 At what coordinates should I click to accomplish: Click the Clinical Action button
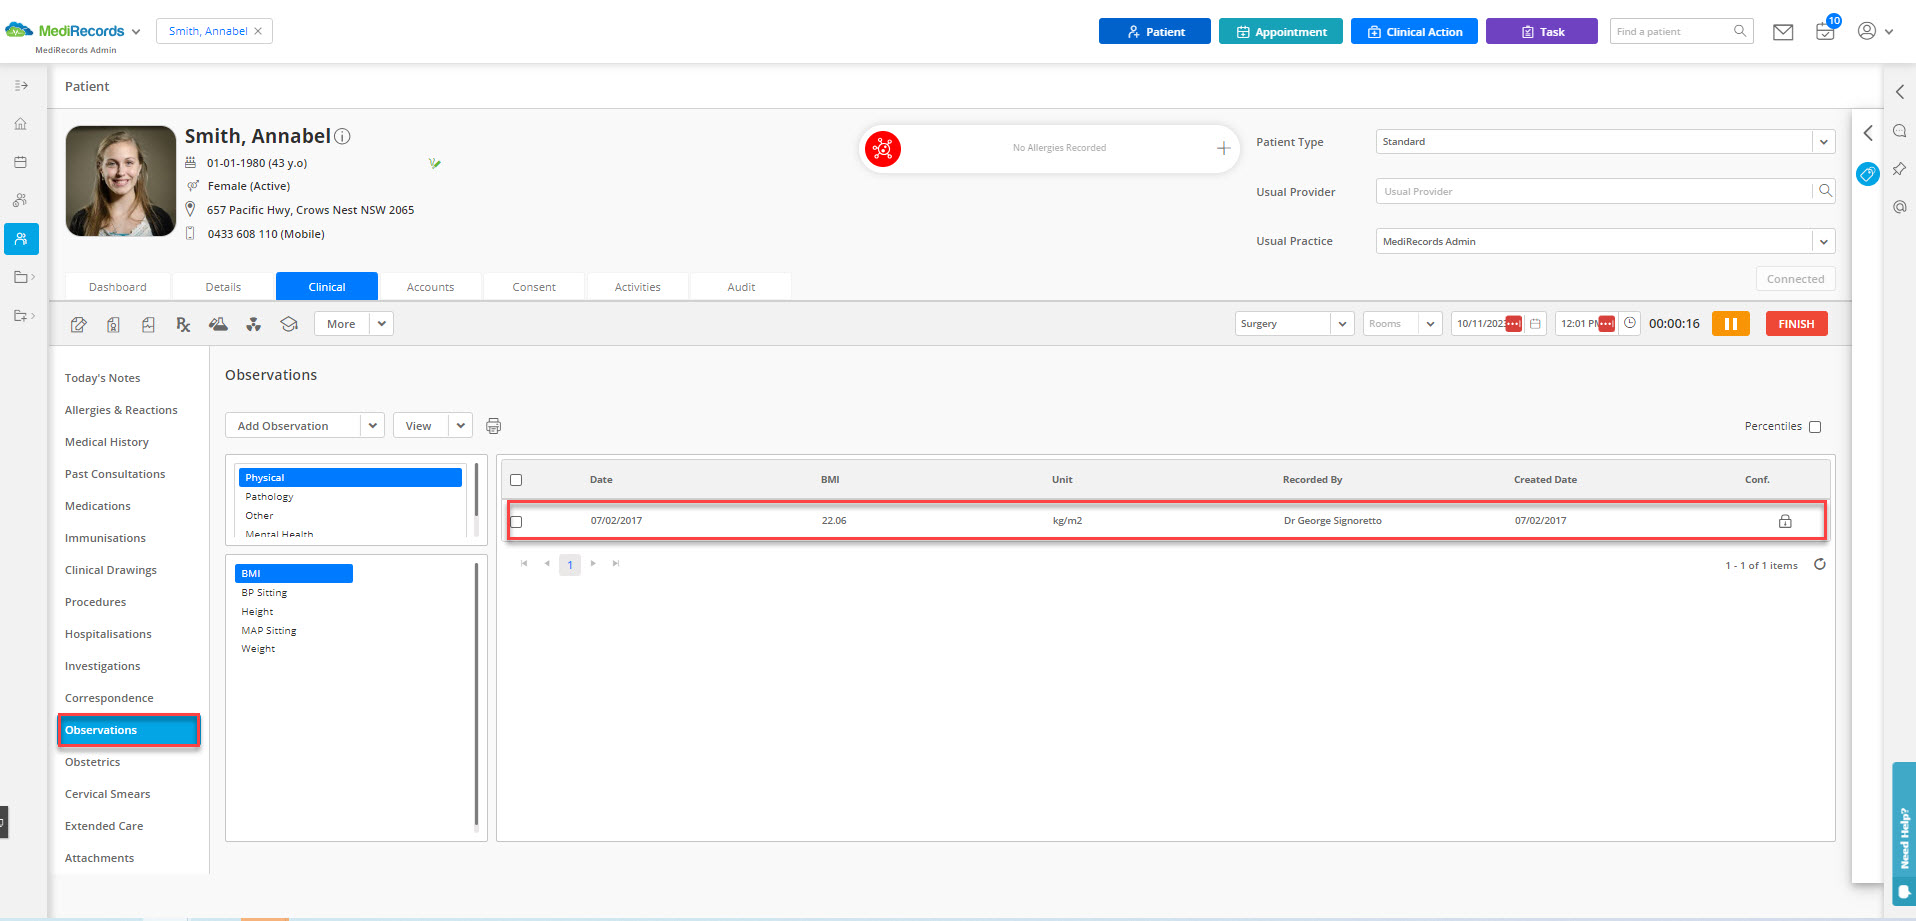1414,32
